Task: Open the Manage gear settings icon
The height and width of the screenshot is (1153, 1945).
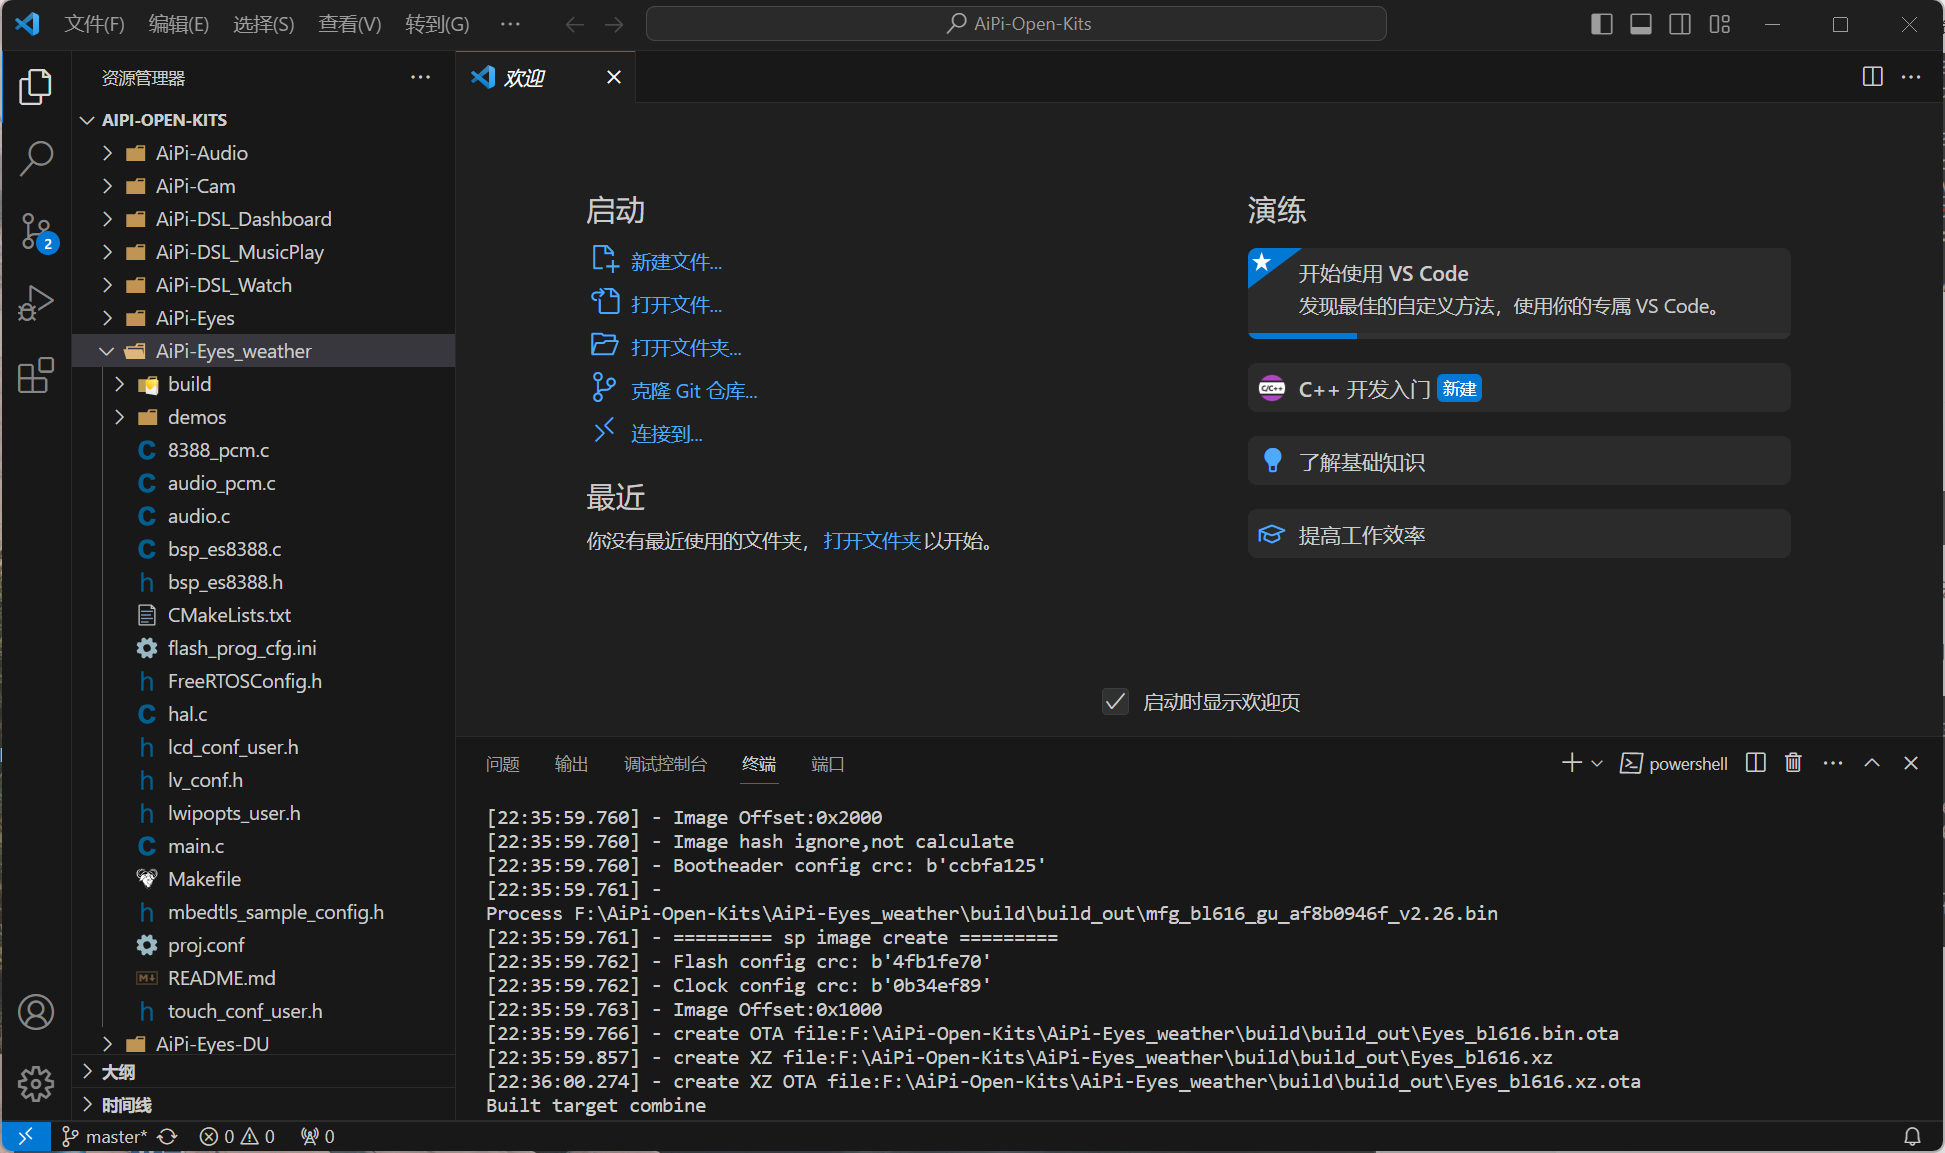Action: point(36,1083)
